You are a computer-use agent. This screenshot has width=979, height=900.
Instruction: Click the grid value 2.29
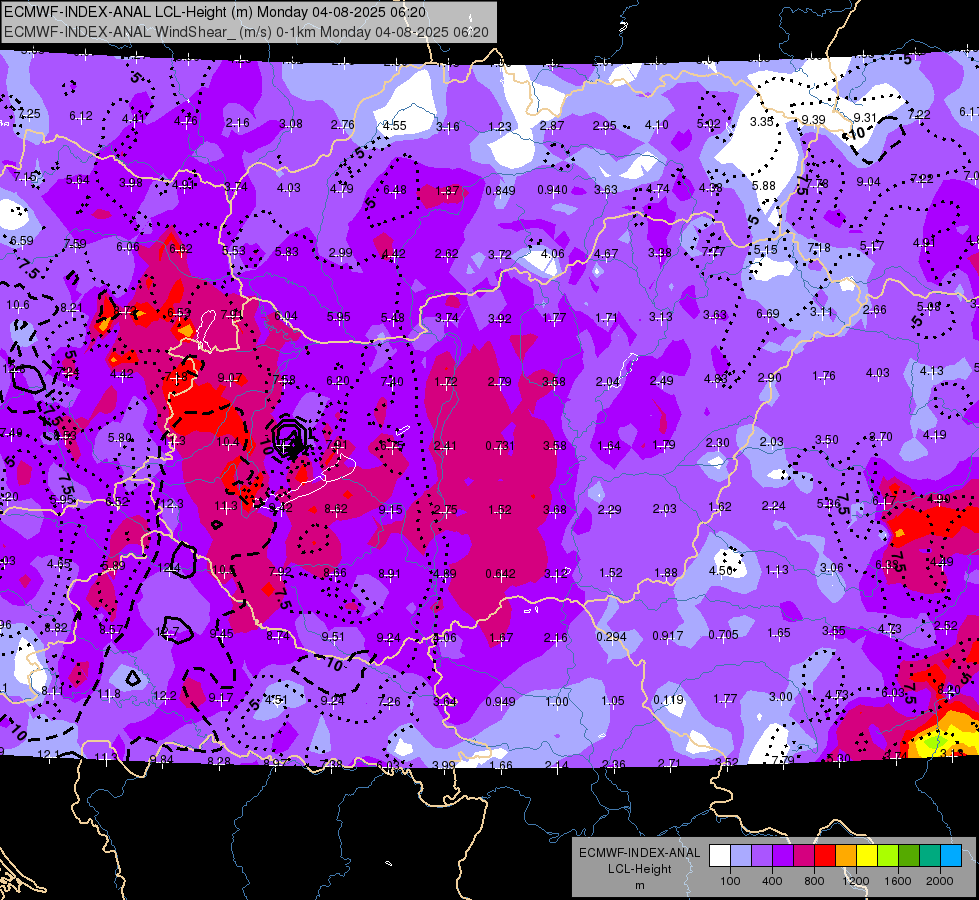[609, 510]
